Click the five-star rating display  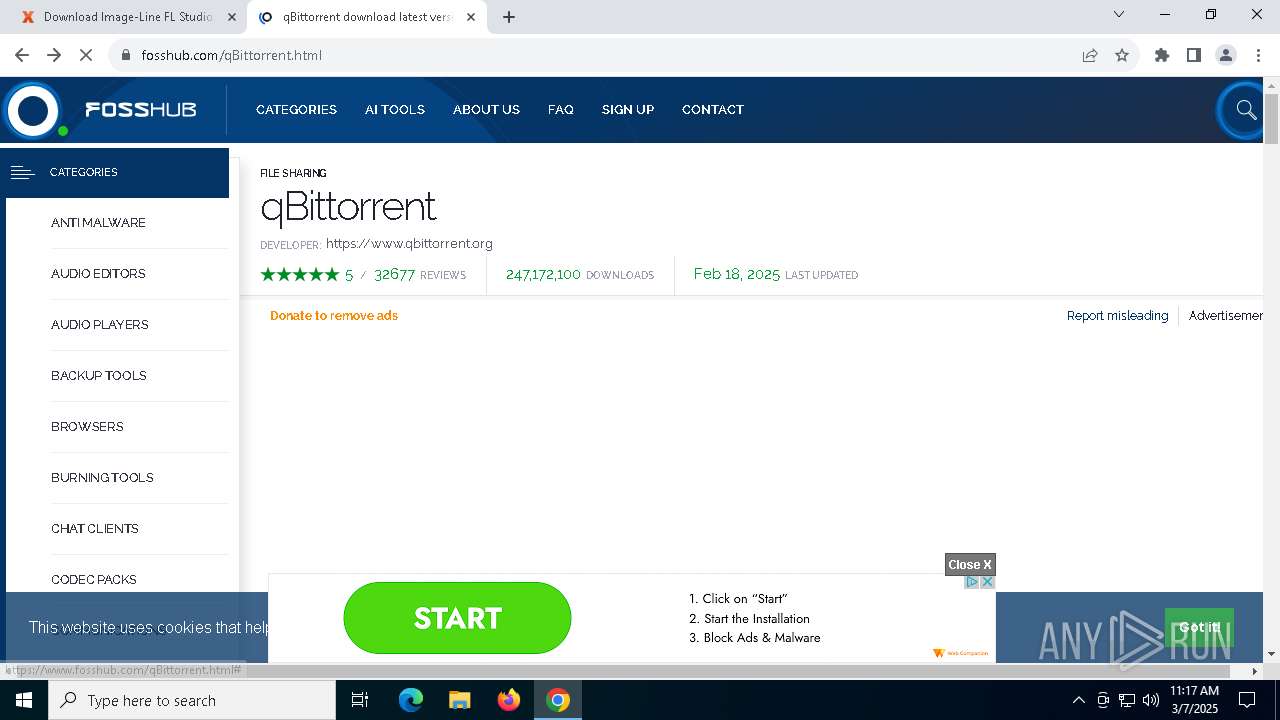300,274
